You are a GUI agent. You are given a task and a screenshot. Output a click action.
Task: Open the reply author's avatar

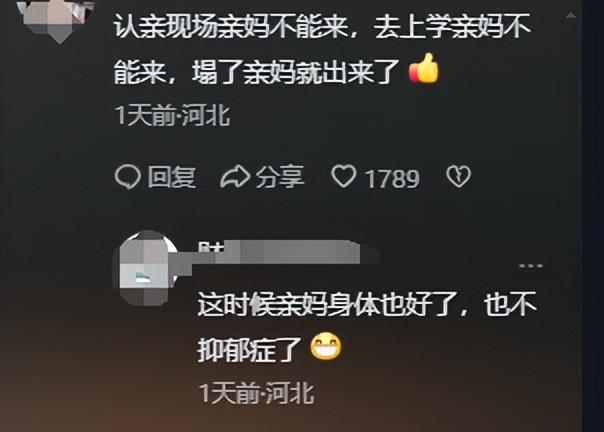point(145,268)
